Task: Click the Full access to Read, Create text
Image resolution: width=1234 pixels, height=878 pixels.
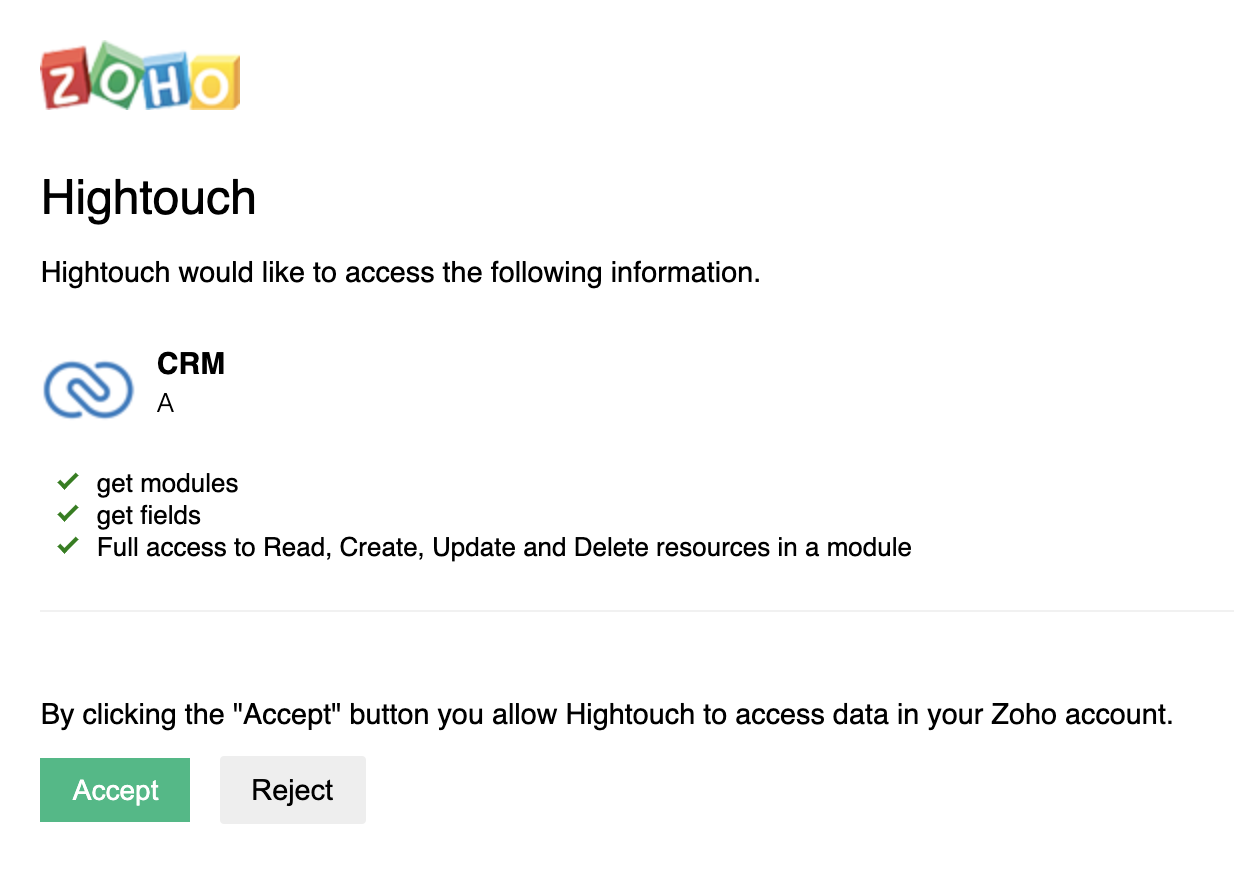Action: (x=504, y=548)
